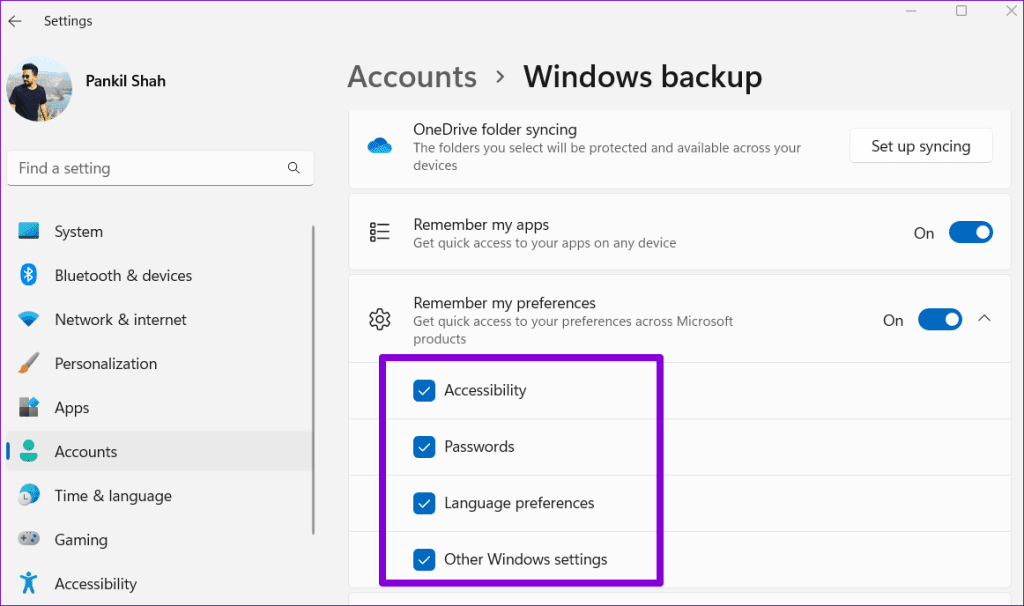
Task: Click the search magnifier icon
Action: pyautogui.click(x=294, y=168)
